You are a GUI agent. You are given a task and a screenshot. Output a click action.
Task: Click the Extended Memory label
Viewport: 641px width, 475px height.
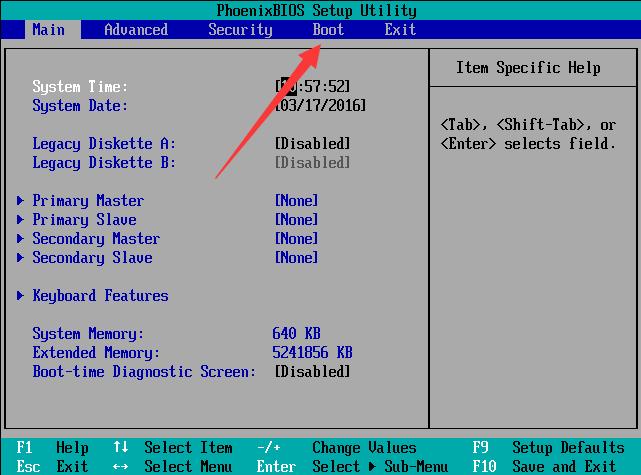pyautogui.click(x=96, y=353)
